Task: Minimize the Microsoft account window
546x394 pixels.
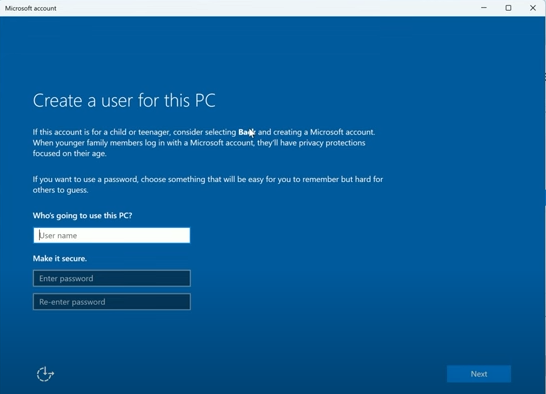Action: click(484, 8)
